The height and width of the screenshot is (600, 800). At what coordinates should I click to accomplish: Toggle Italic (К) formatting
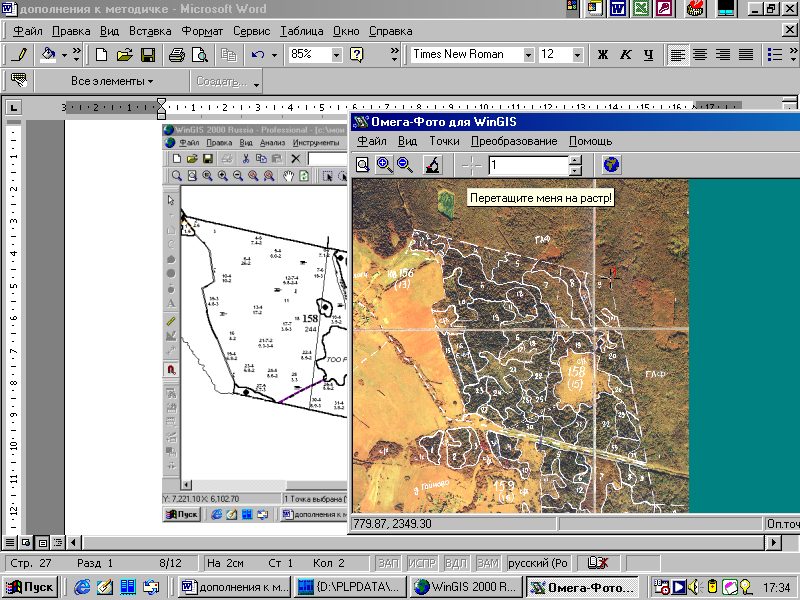coord(626,55)
